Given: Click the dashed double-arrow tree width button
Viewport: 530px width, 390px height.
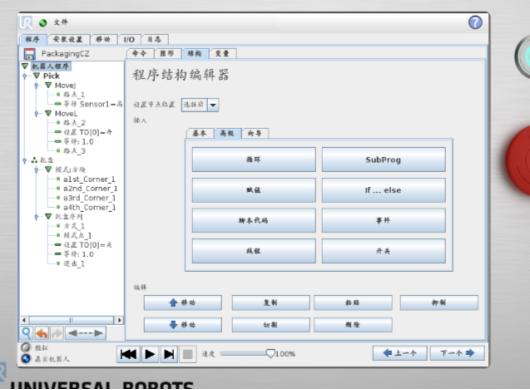Looking at the screenshot, I should (85, 333).
